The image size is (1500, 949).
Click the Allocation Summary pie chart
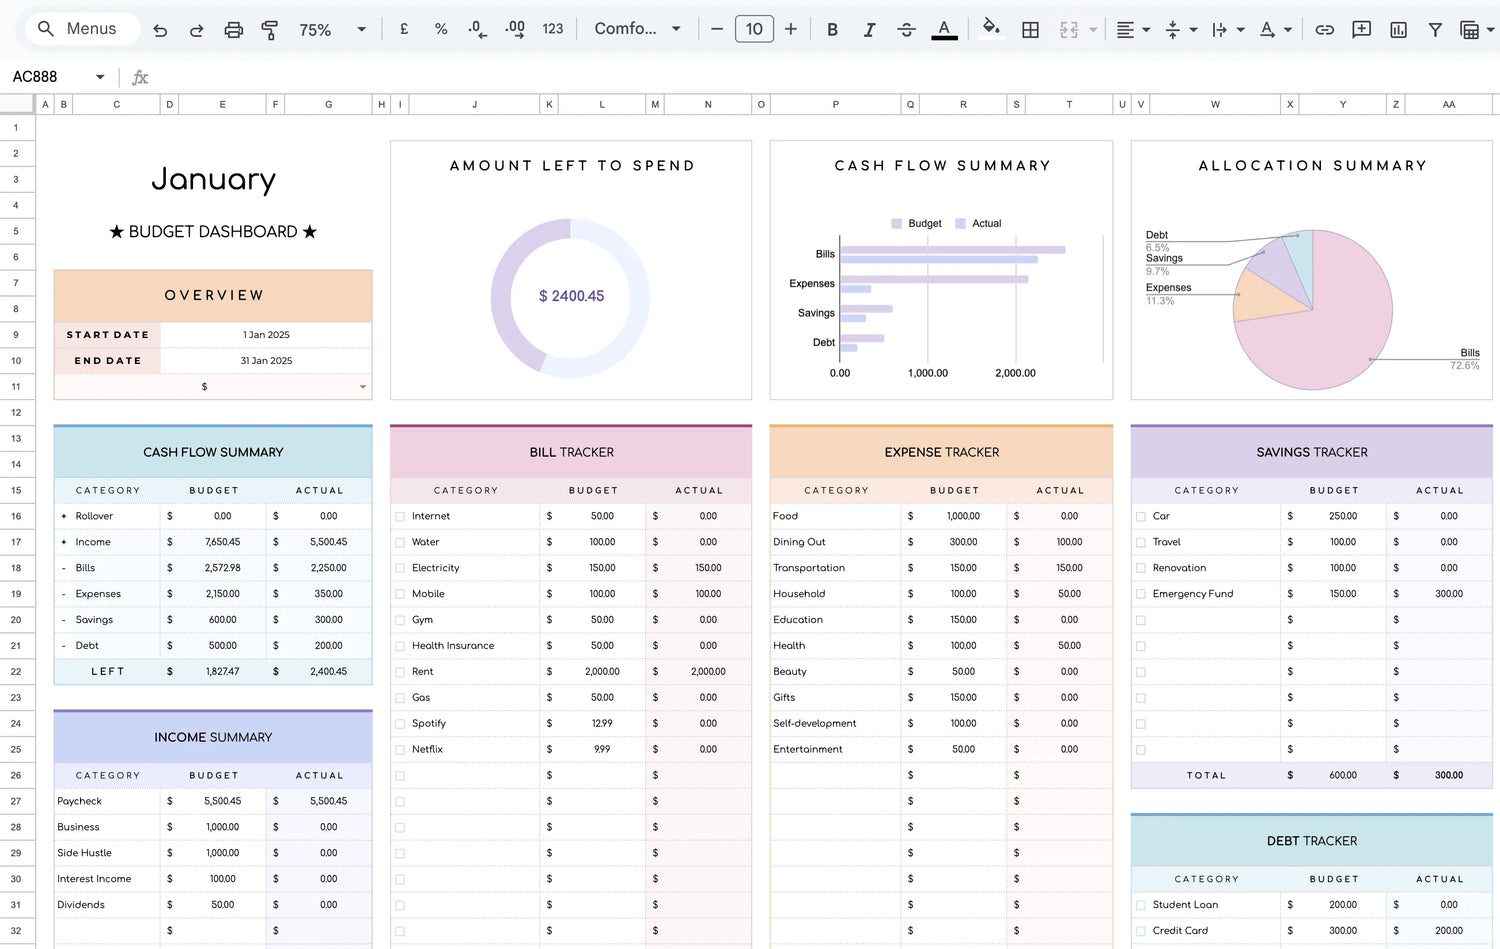(1312, 309)
